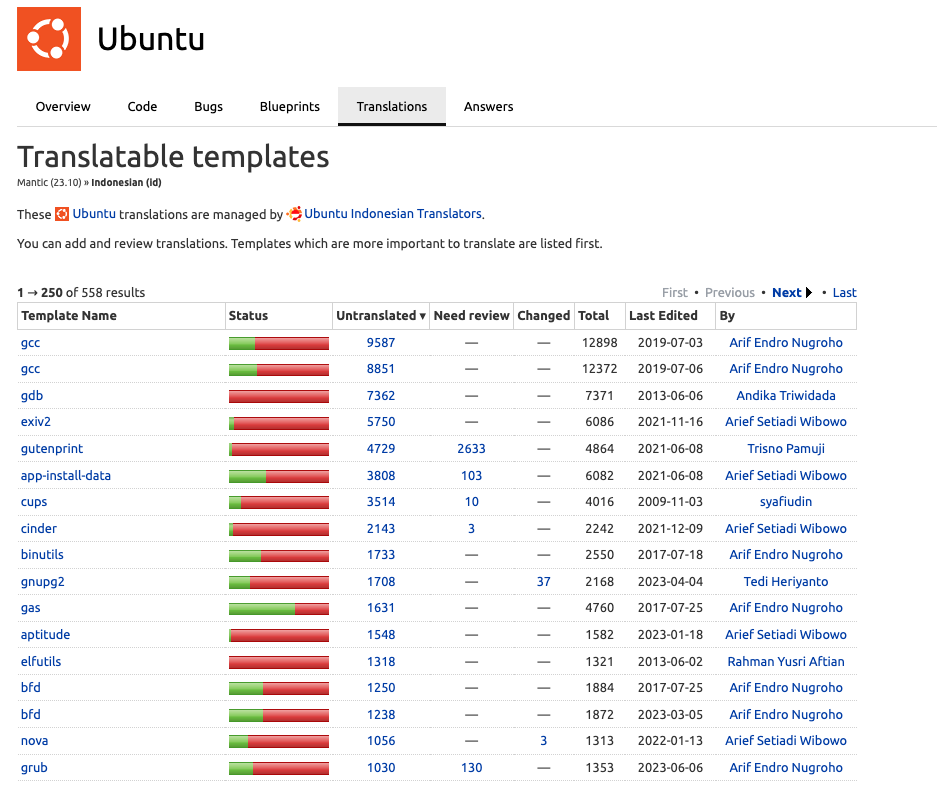Open the gutenprint template link

(52, 449)
